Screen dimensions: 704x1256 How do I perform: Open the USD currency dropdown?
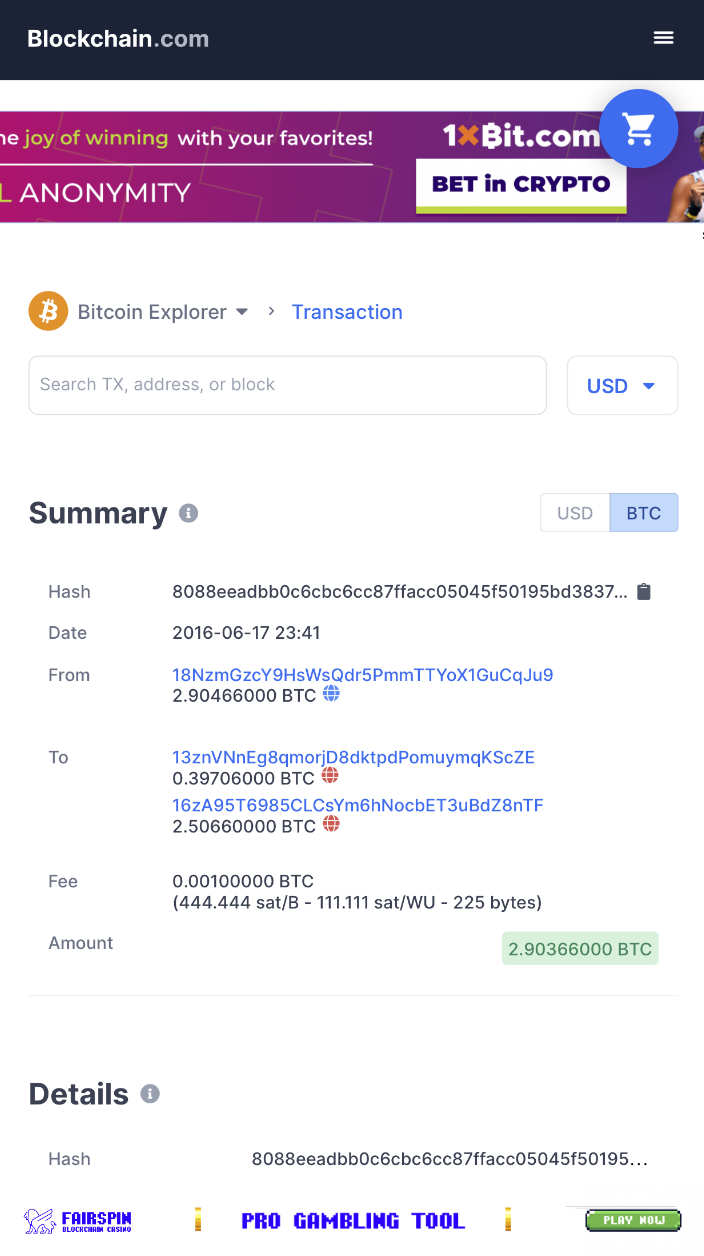[622, 385]
